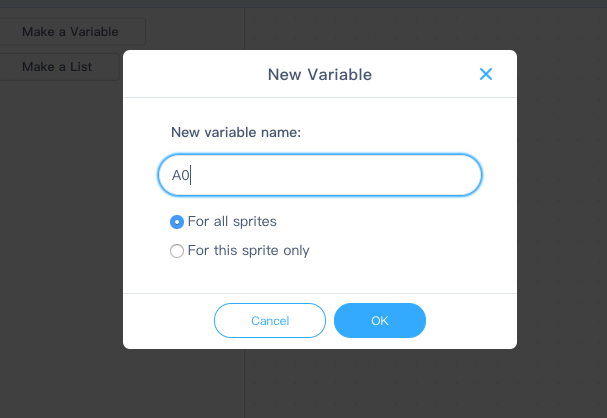Image resolution: width=607 pixels, height=418 pixels.
Task: Close the New Variable dialog with X
Action: pos(486,74)
